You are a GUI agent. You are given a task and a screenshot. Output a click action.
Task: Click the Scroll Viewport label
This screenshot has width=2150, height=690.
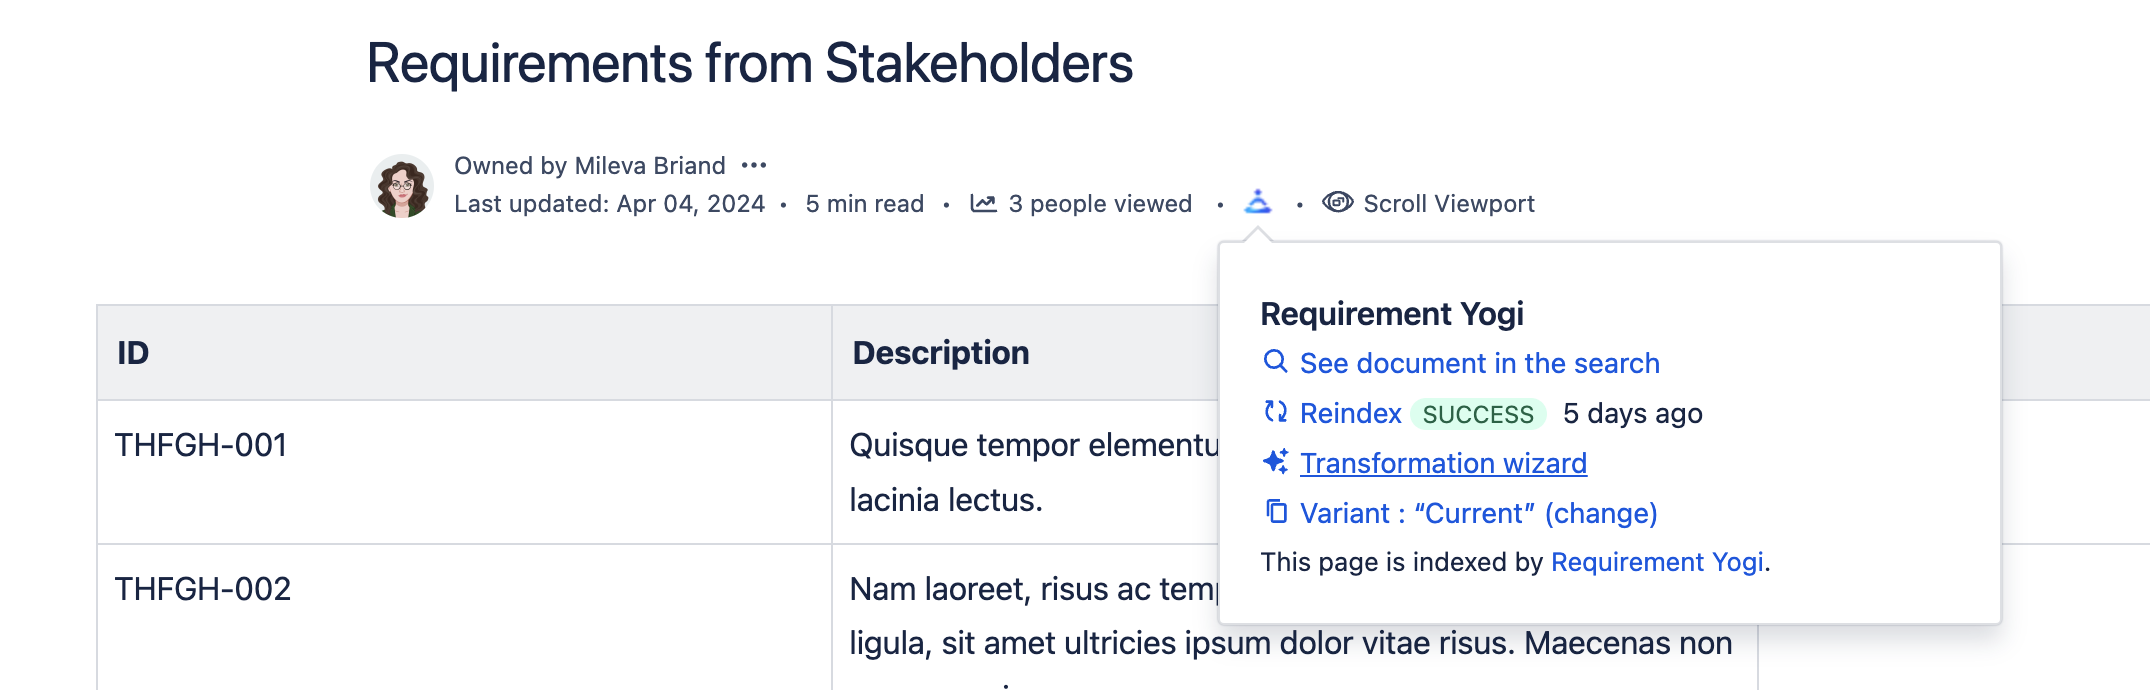[x=1448, y=204]
